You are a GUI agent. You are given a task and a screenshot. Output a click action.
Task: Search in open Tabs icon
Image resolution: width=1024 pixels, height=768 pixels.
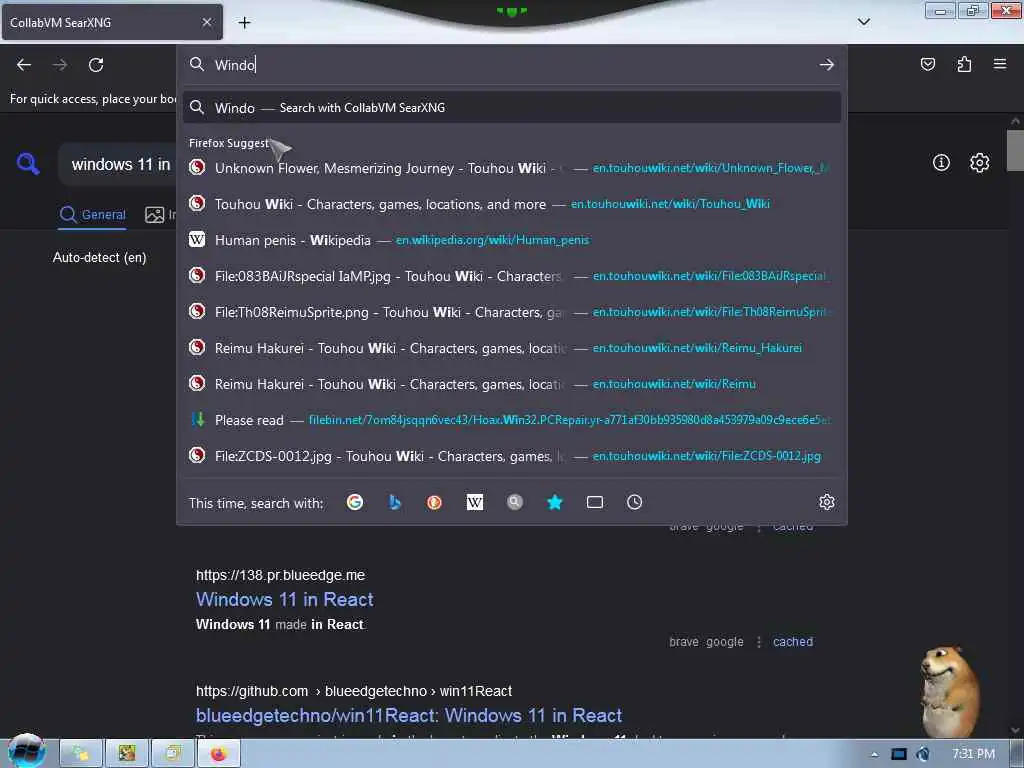594,502
